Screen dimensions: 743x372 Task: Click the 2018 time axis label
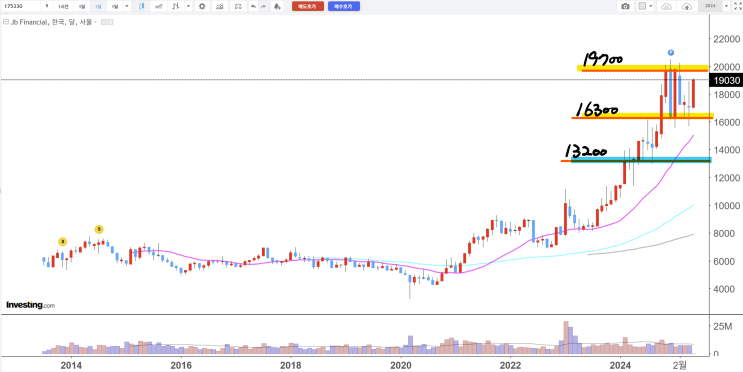[290, 365]
